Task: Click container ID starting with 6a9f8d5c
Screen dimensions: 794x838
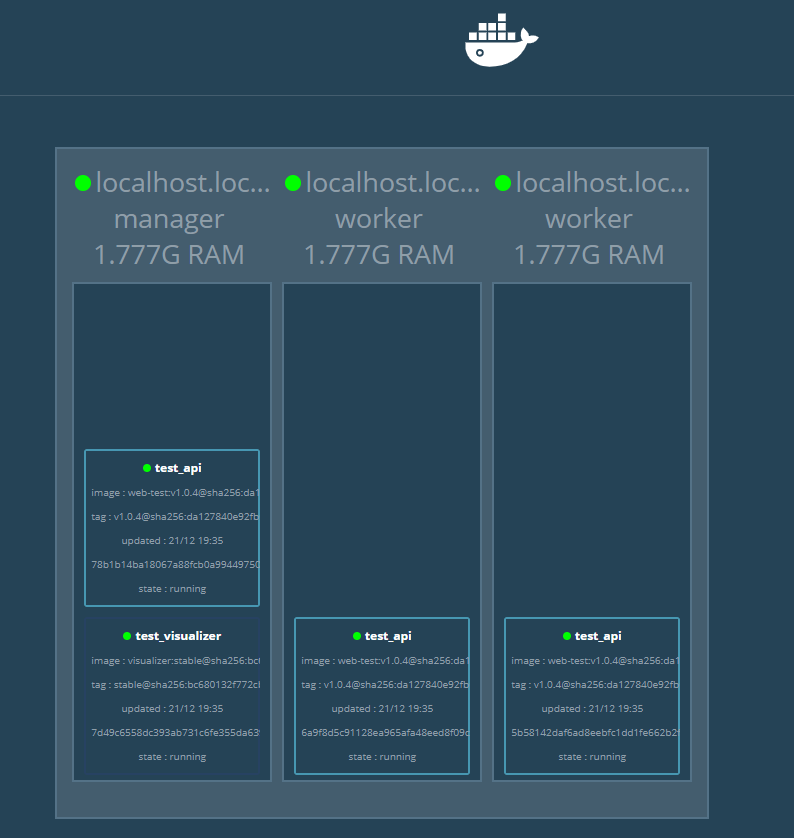Action: tap(385, 732)
